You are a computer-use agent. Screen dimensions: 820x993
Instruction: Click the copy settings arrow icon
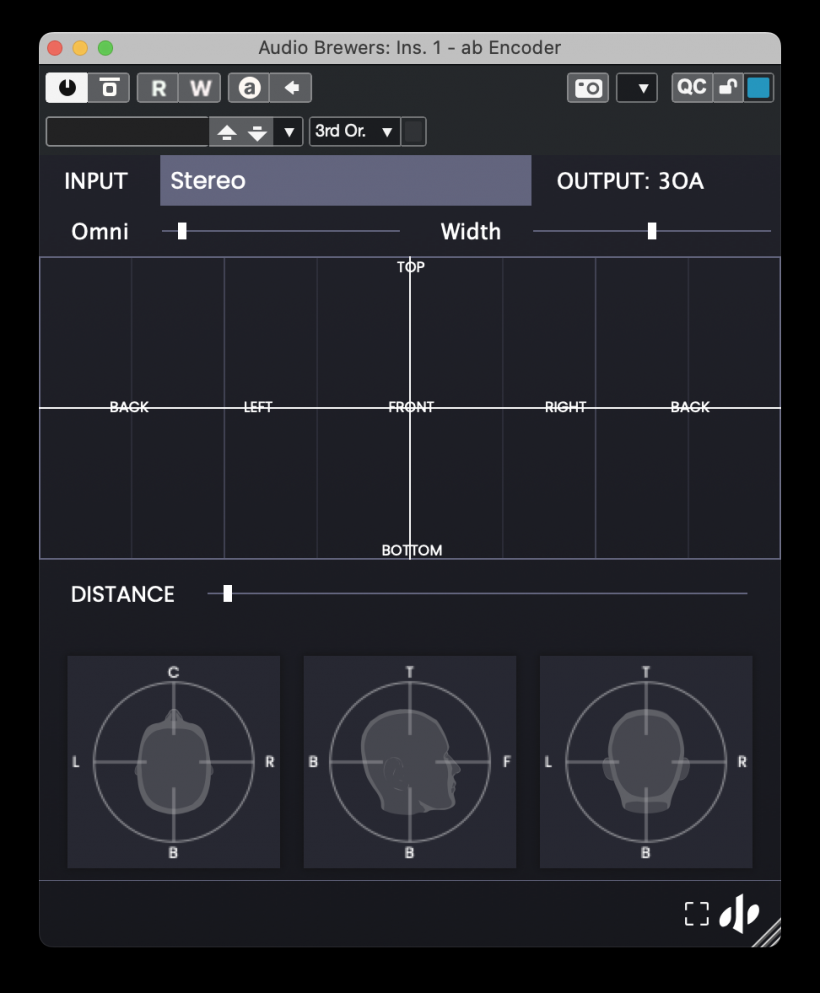pyautogui.click(x=291, y=88)
